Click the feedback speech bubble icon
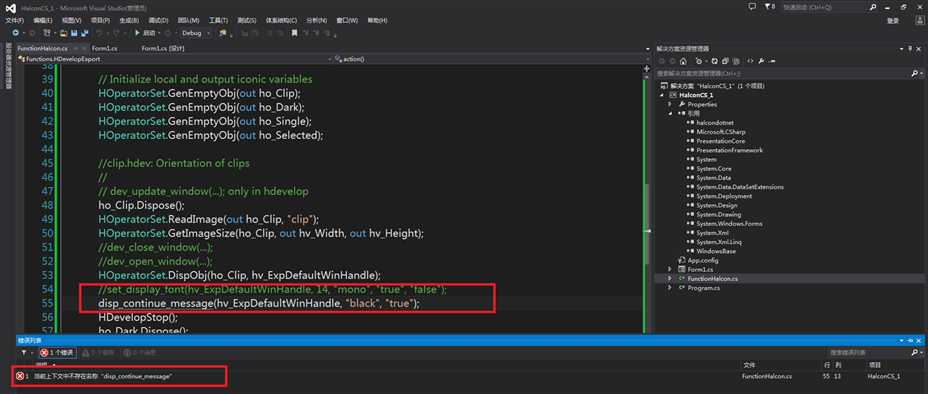Screen dimensions: 928x394 click(752, 7)
